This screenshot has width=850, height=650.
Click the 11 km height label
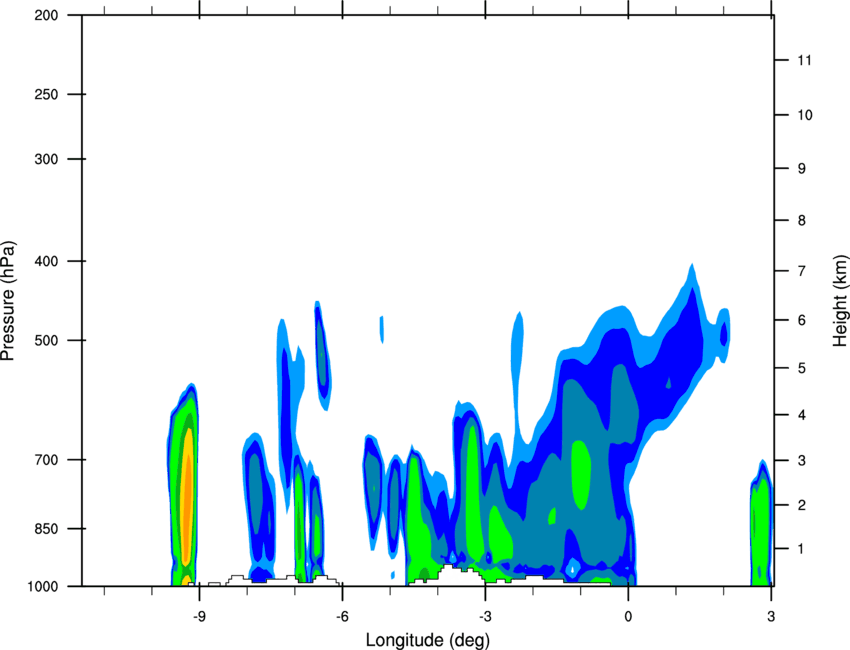[805, 60]
